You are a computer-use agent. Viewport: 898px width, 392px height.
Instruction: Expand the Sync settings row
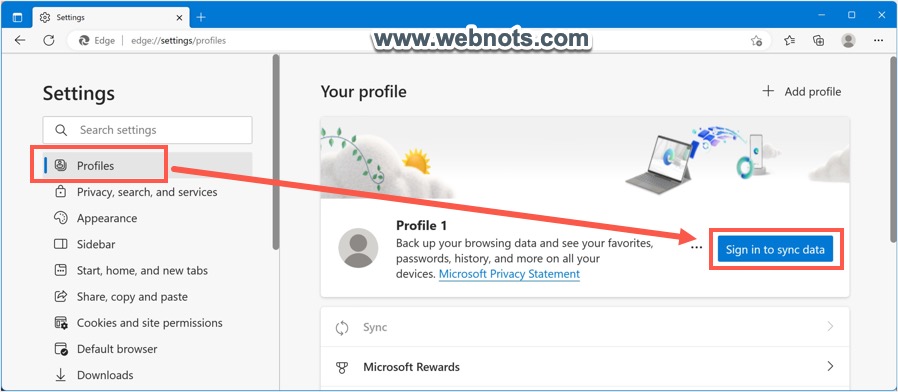click(585, 327)
